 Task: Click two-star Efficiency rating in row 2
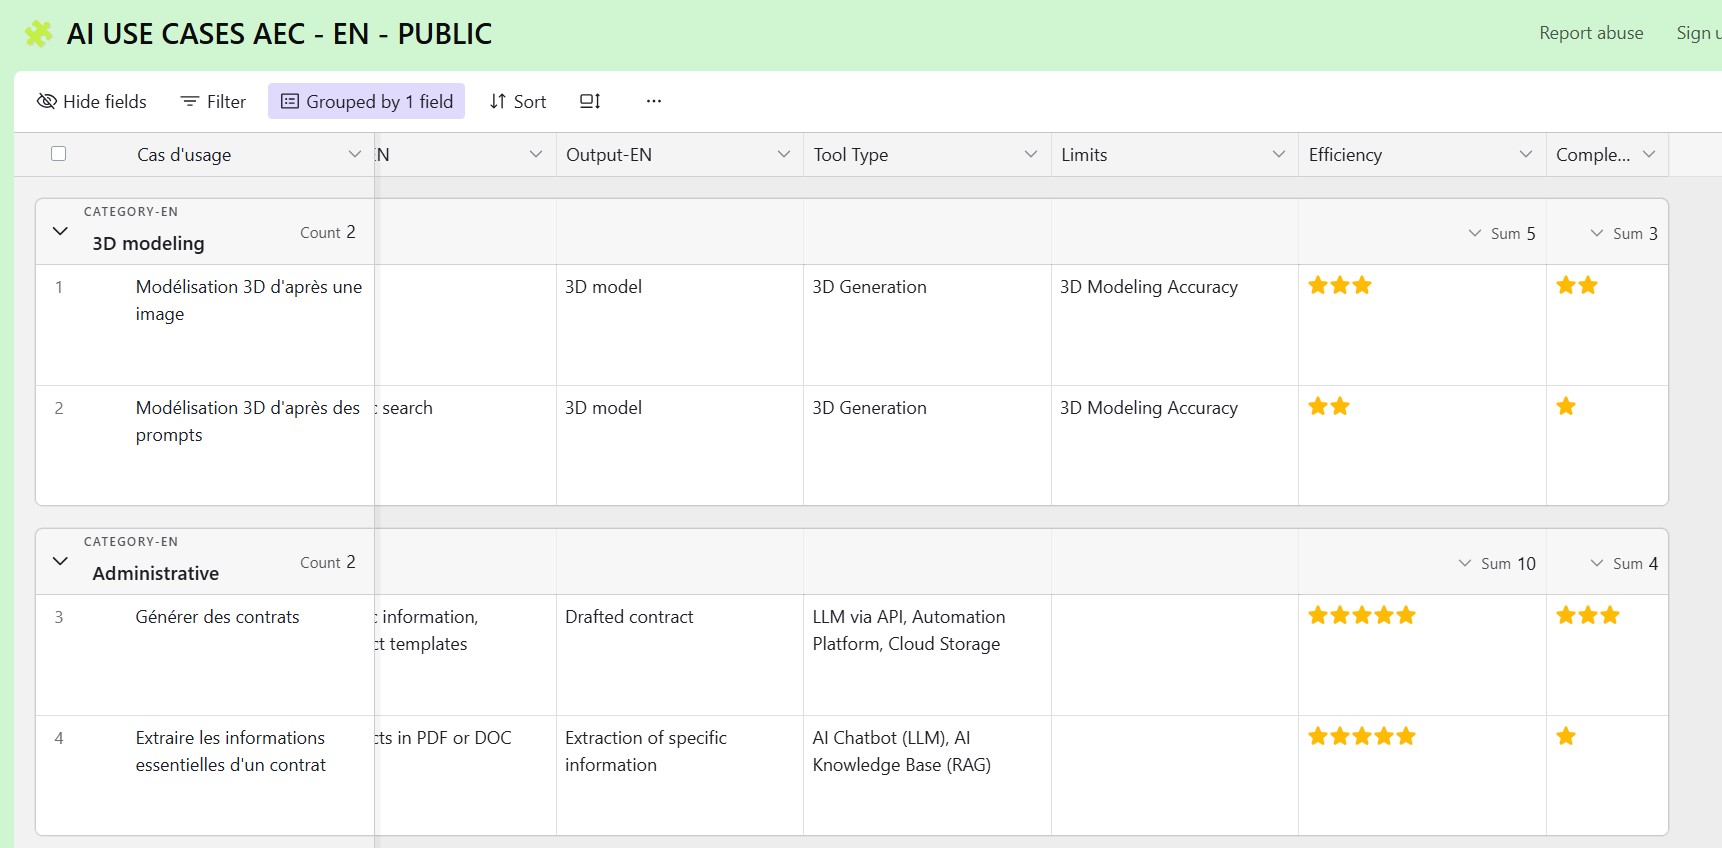tap(1329, 406)
